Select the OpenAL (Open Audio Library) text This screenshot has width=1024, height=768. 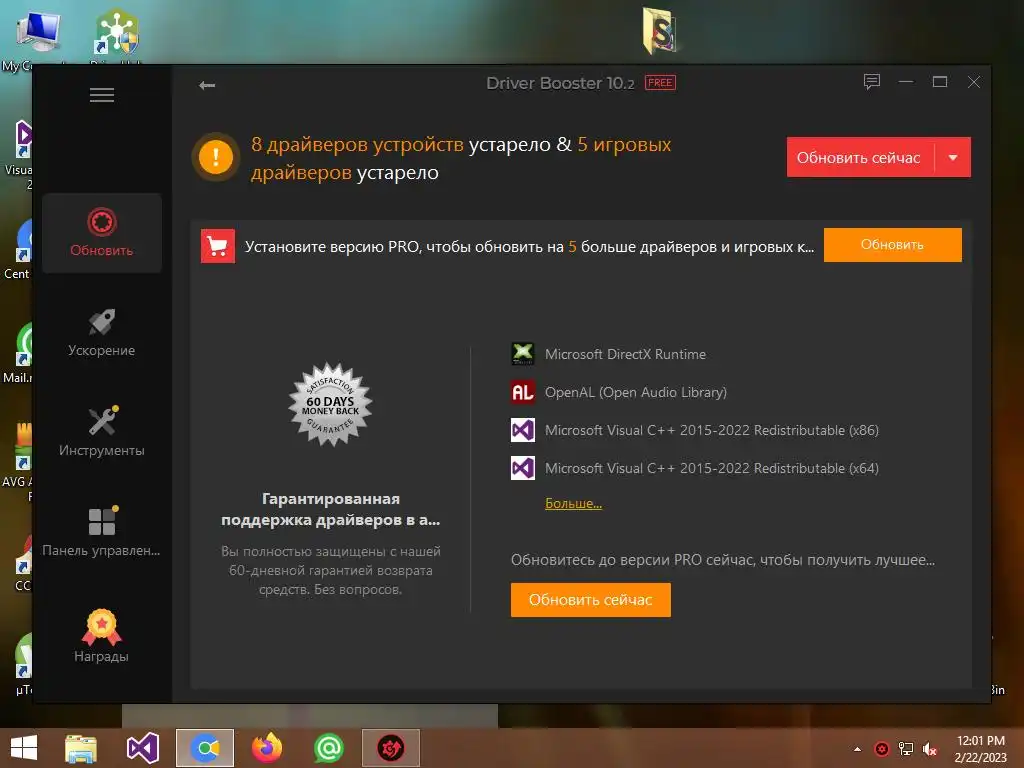click(635, 392)
